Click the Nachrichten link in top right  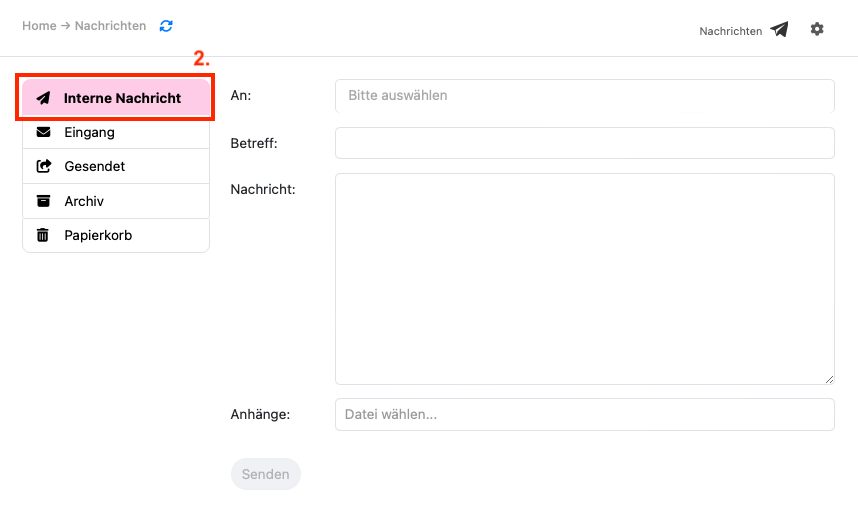point(730,31)
